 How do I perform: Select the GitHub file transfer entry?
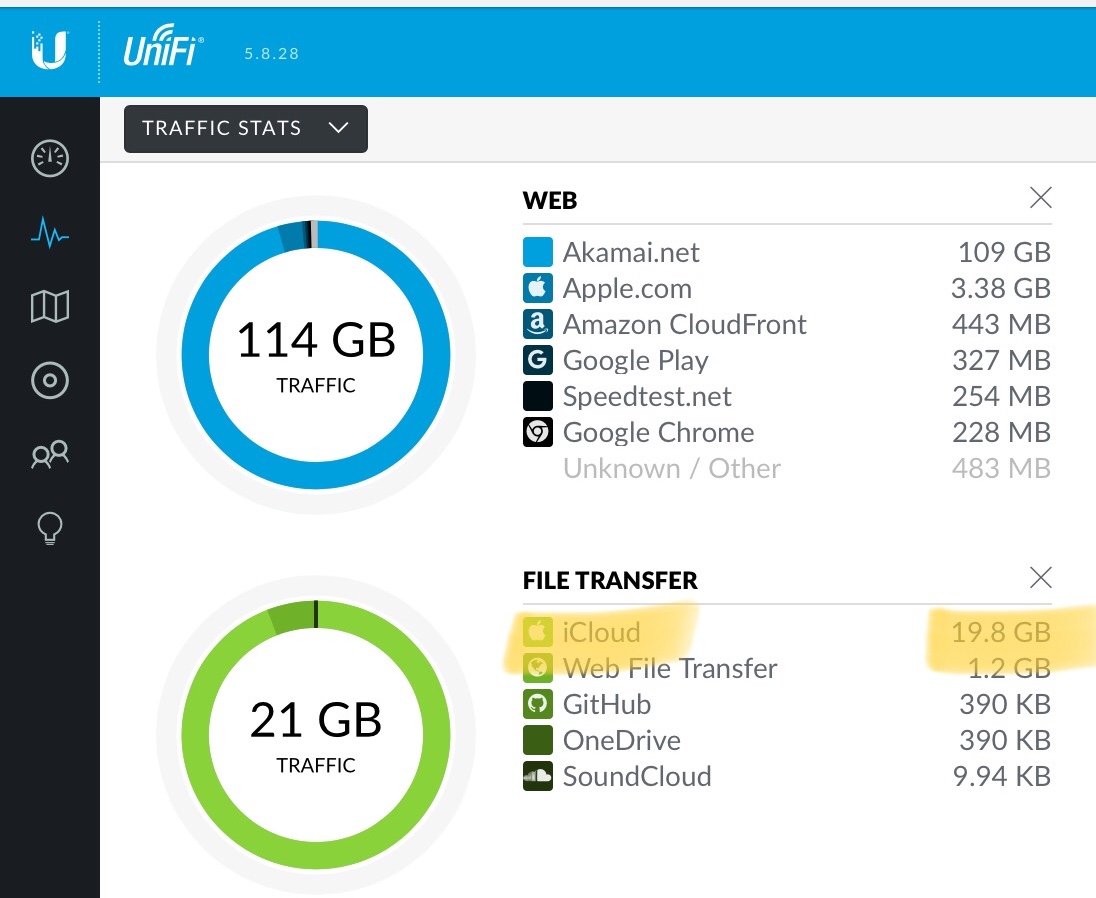[x=787, y=704]
